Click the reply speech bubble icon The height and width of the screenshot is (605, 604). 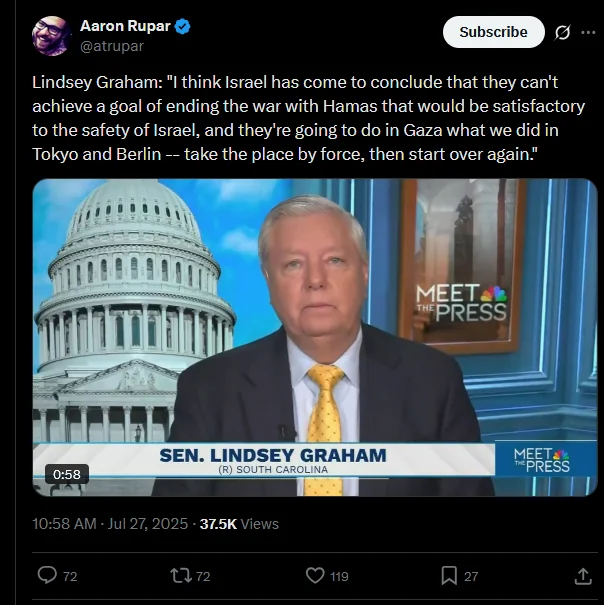tap(47, 575)
